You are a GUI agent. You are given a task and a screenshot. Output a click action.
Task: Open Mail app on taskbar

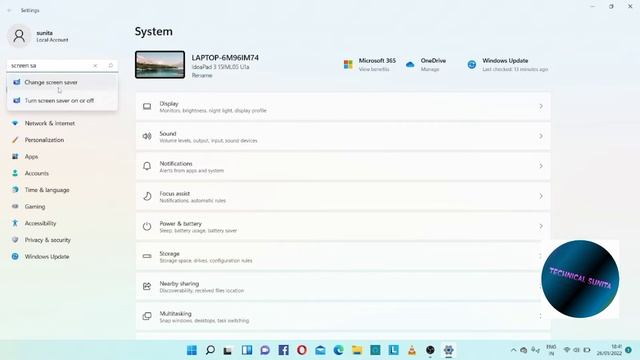320,350
